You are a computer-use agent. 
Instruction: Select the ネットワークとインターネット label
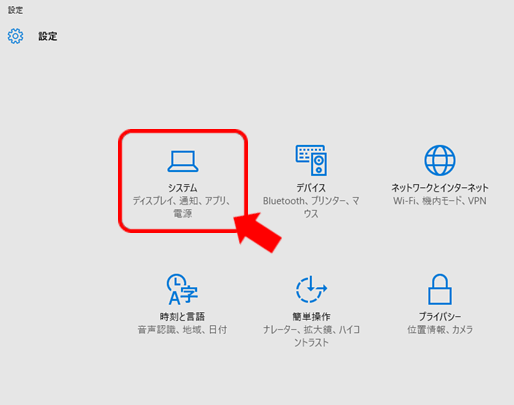(440, 188)
